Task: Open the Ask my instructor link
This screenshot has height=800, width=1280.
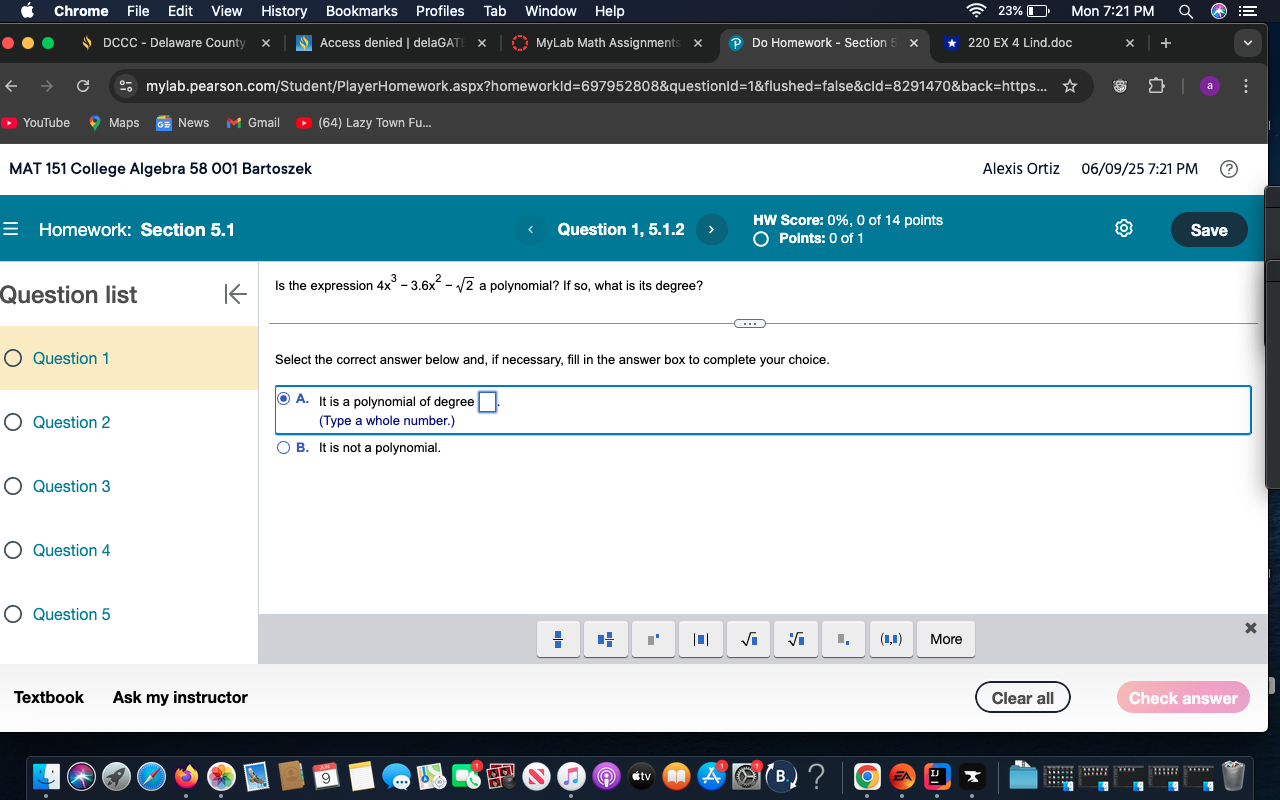Action: pyautogui.click(x=180, y=697)
